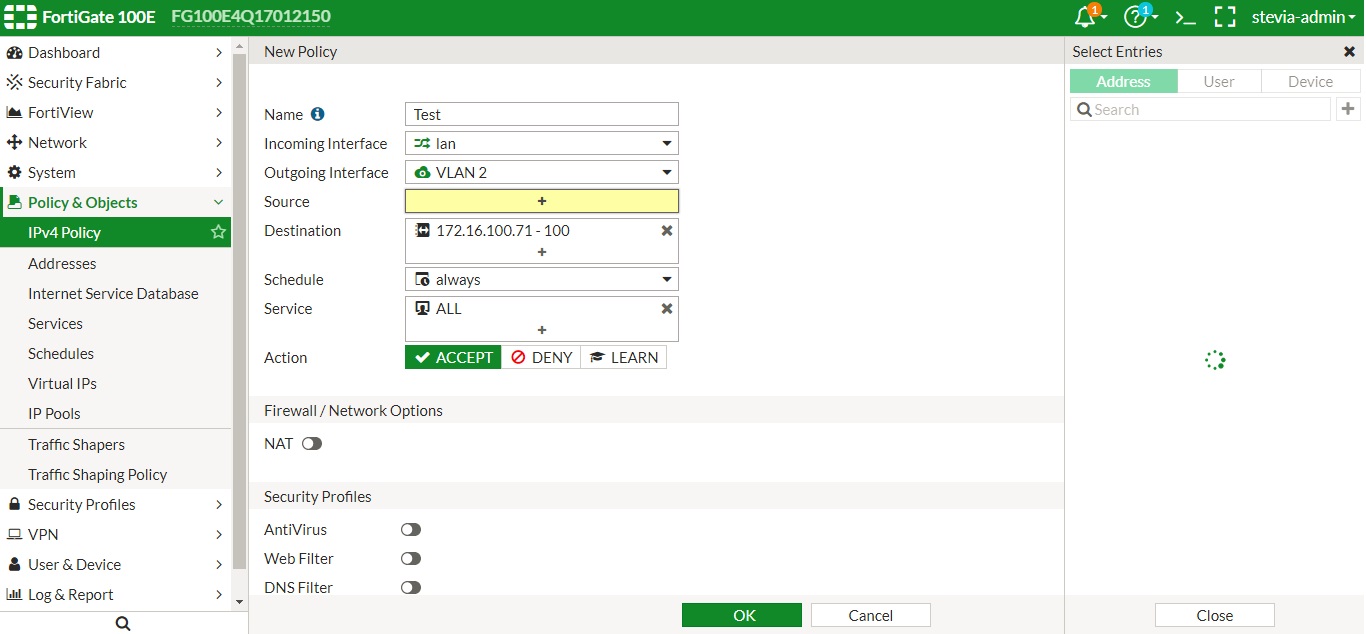The width and height of the screenshot is (1366, 634).
Task: Switch to the User tab in Select Entries
Action: tap(1218, 82)
